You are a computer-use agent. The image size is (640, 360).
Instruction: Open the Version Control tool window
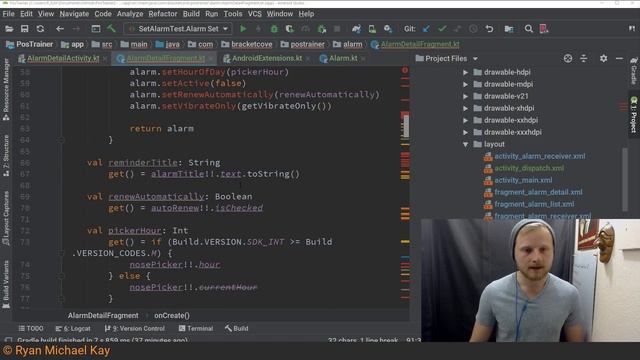[135, 328]
